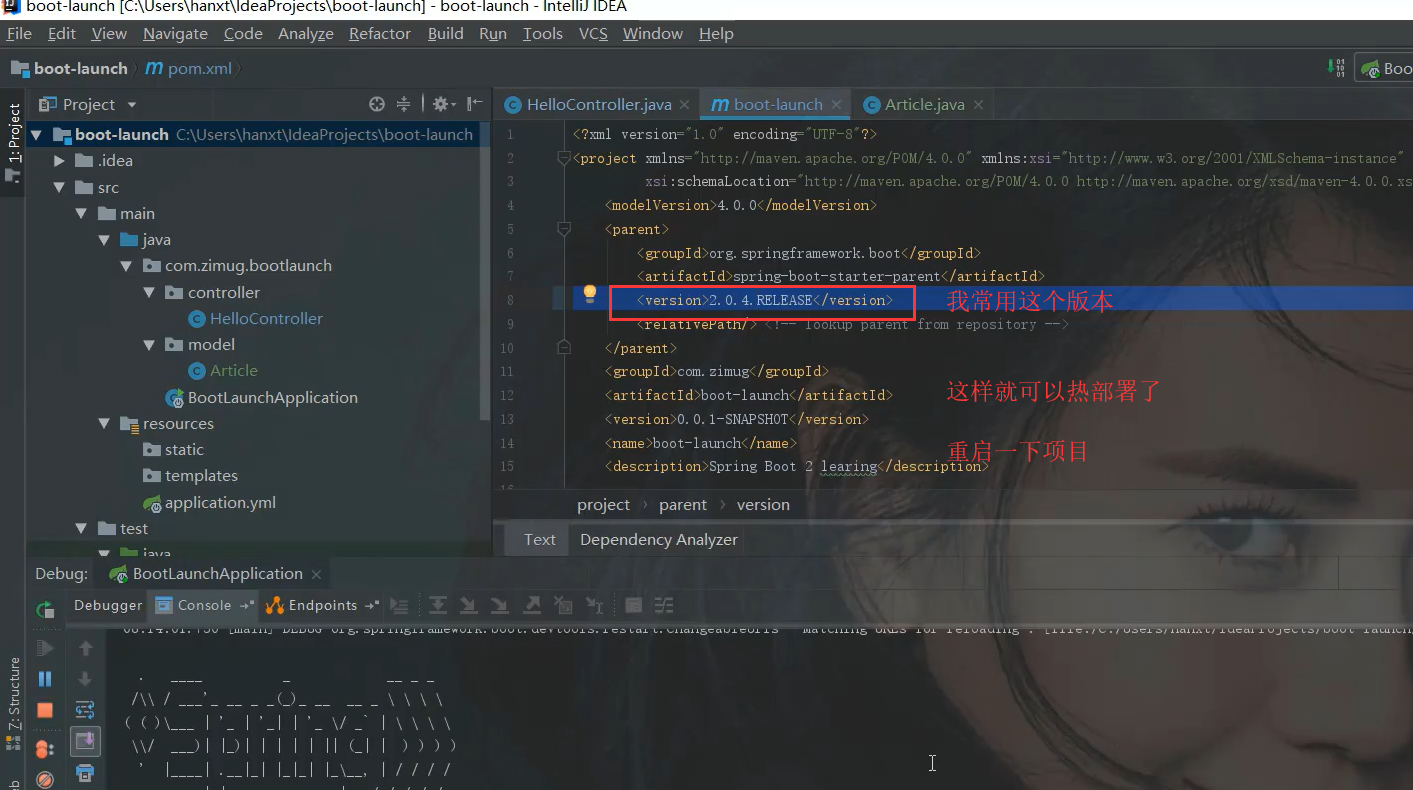
Task: Open the File menu
Action: tap(19, 33)
